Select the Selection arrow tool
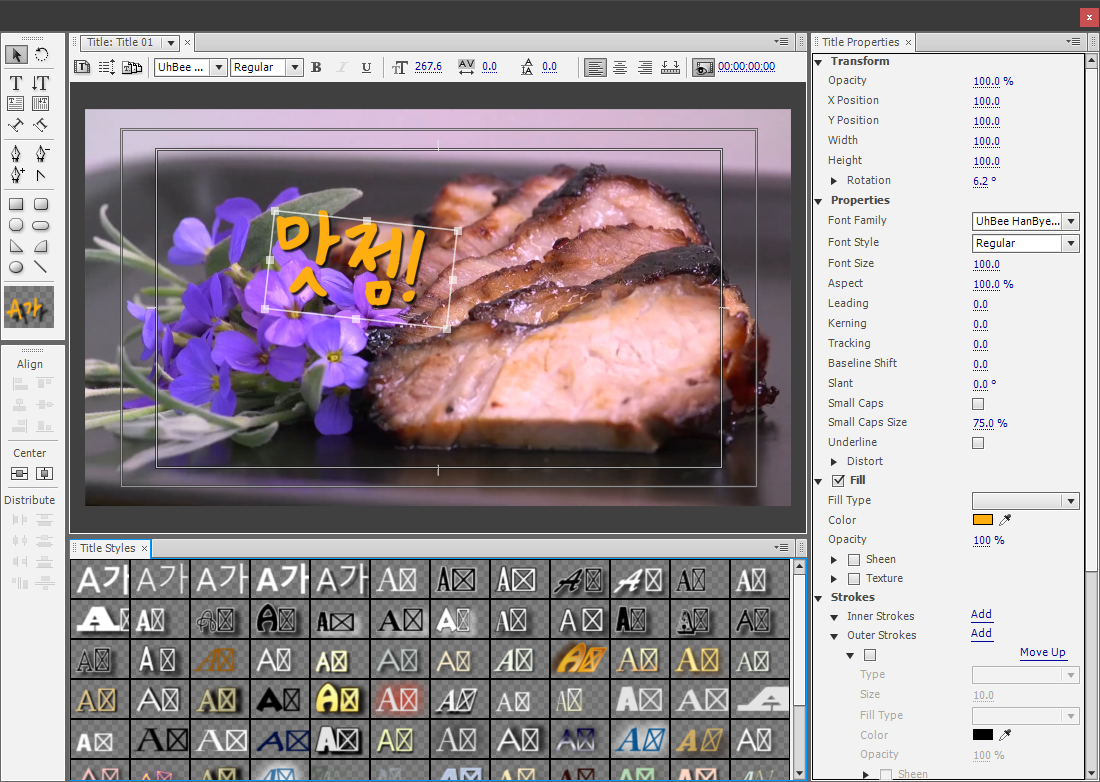Image resolution: width=1100 pixels, height=782 pixels. pos(16,55)
